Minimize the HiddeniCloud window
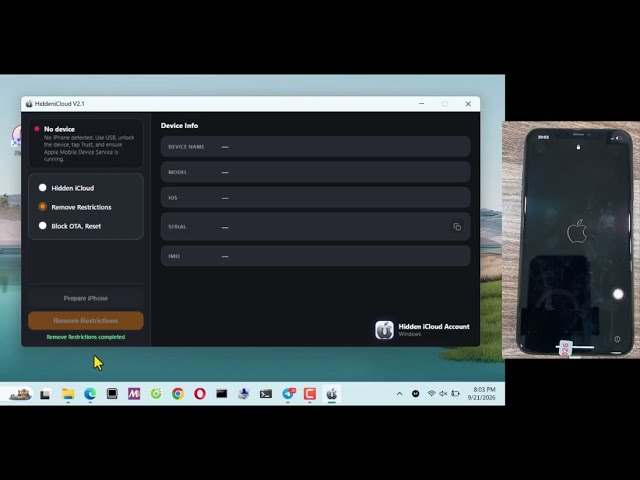Screen dimensions: 640x480 click(x=421, y=104)
